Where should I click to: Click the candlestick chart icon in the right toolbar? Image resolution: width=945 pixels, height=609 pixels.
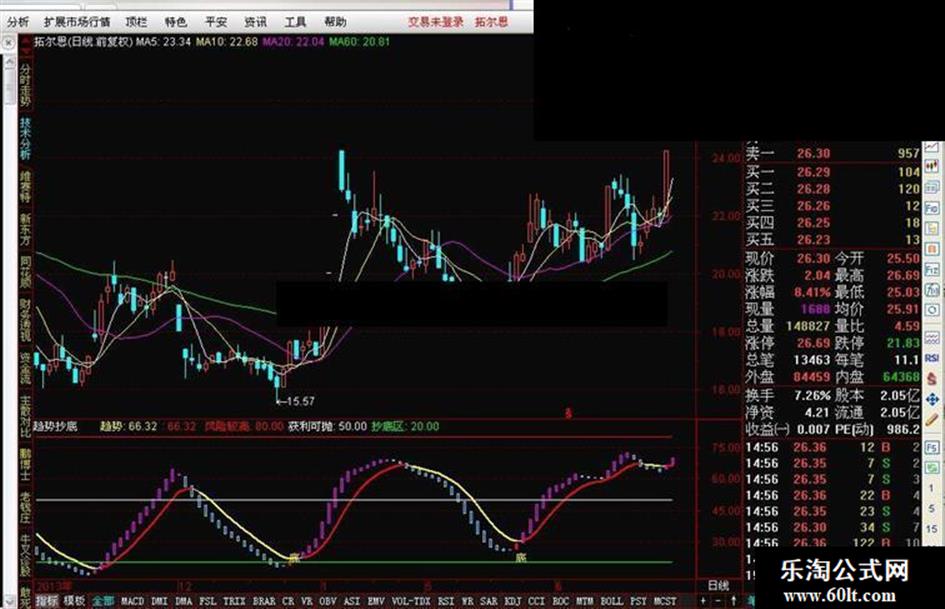[x=932, y=166]
